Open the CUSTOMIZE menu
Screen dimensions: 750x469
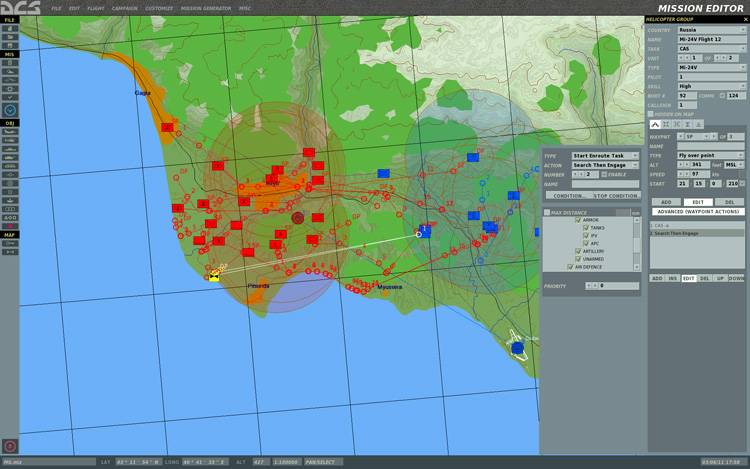click(159, 8)
